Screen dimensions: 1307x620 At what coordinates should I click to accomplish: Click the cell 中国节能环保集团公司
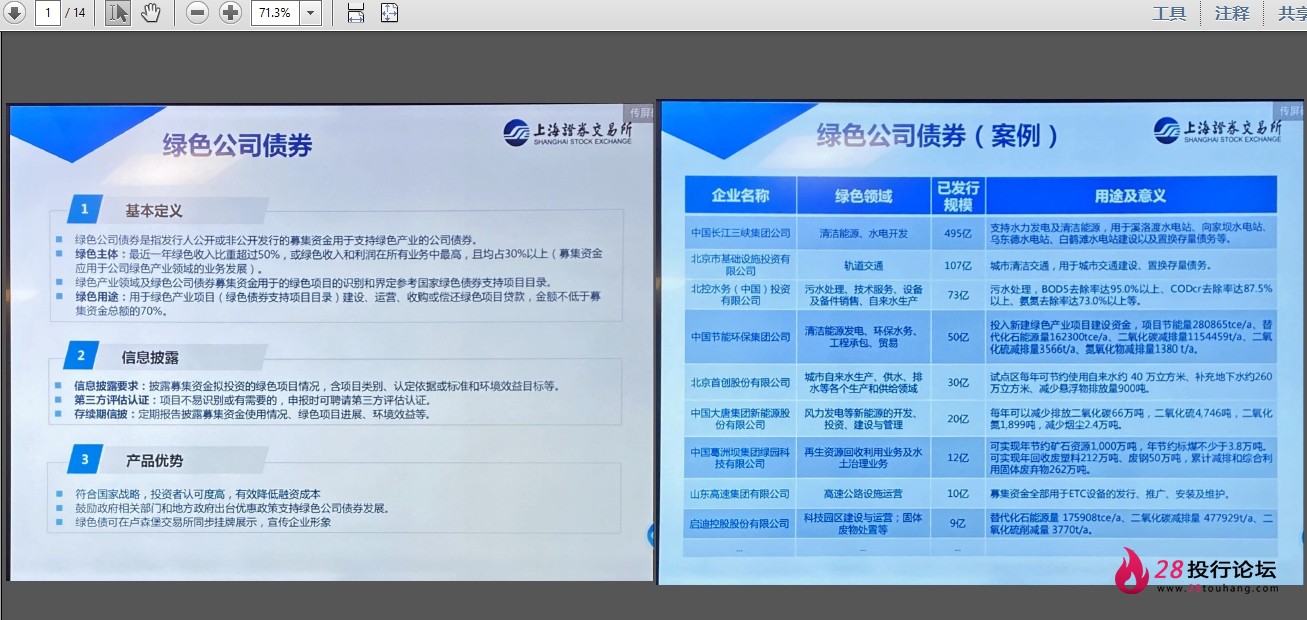(x=740, y=337)
